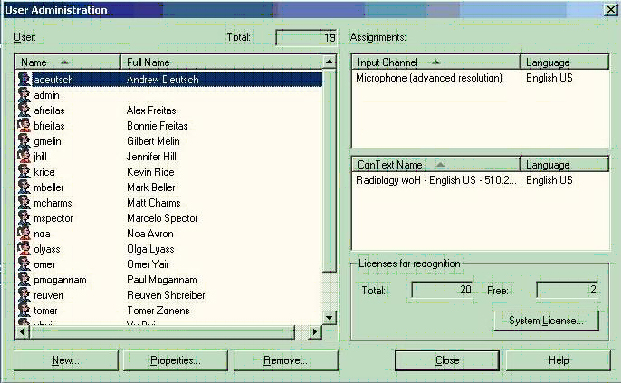Click the user icon beside admin

pos(24,95)
